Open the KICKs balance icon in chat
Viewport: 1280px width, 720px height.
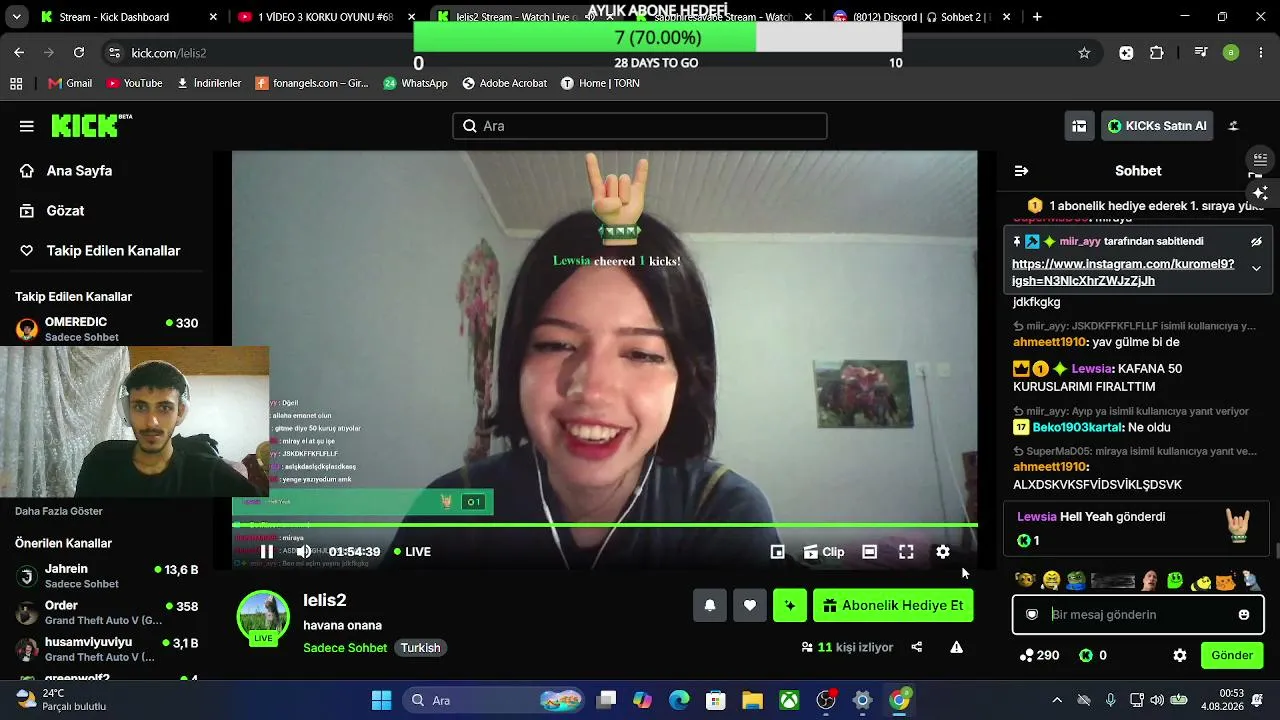coord(1086,655)
